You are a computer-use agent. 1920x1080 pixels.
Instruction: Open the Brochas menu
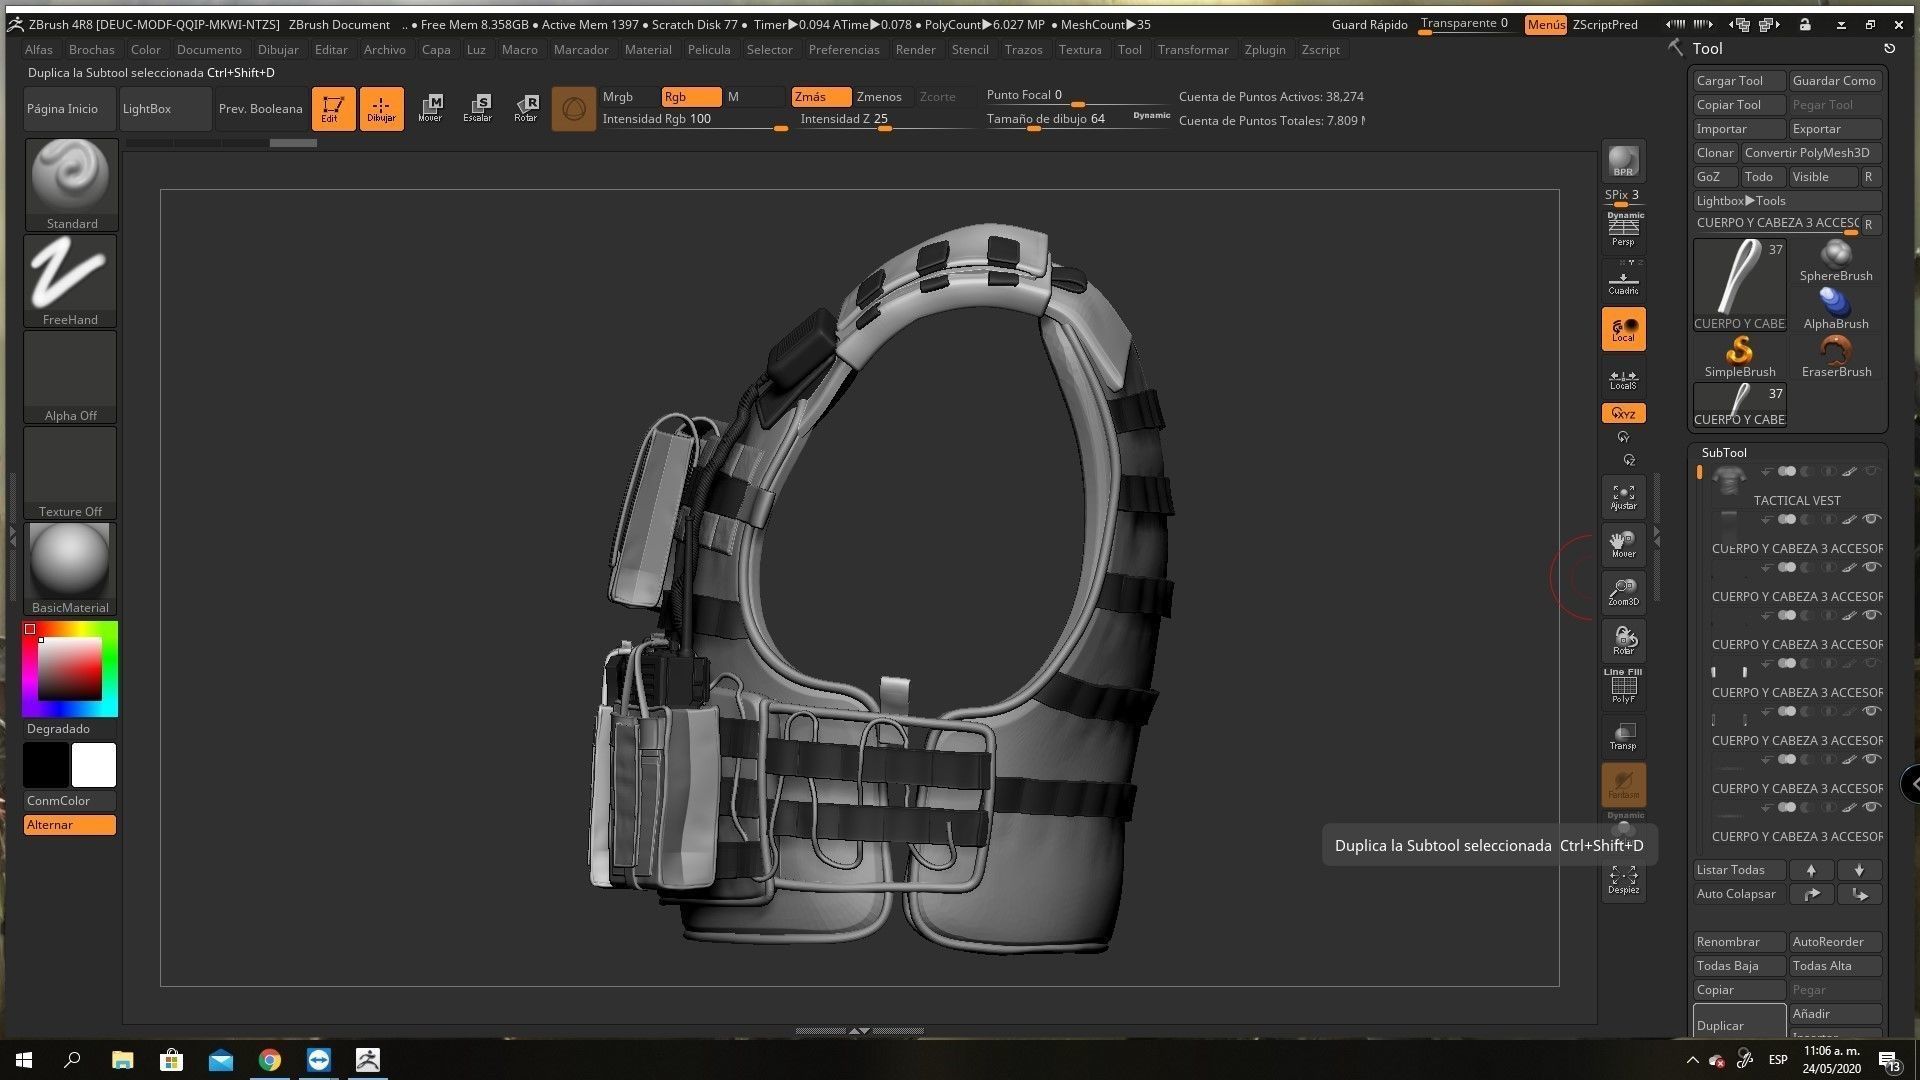click(92, 49)
